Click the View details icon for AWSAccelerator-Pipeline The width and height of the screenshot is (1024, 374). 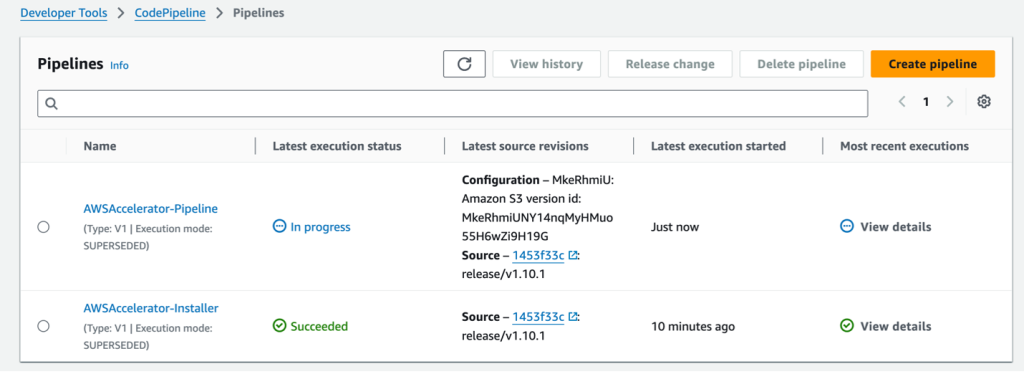(x=847, y=227)
